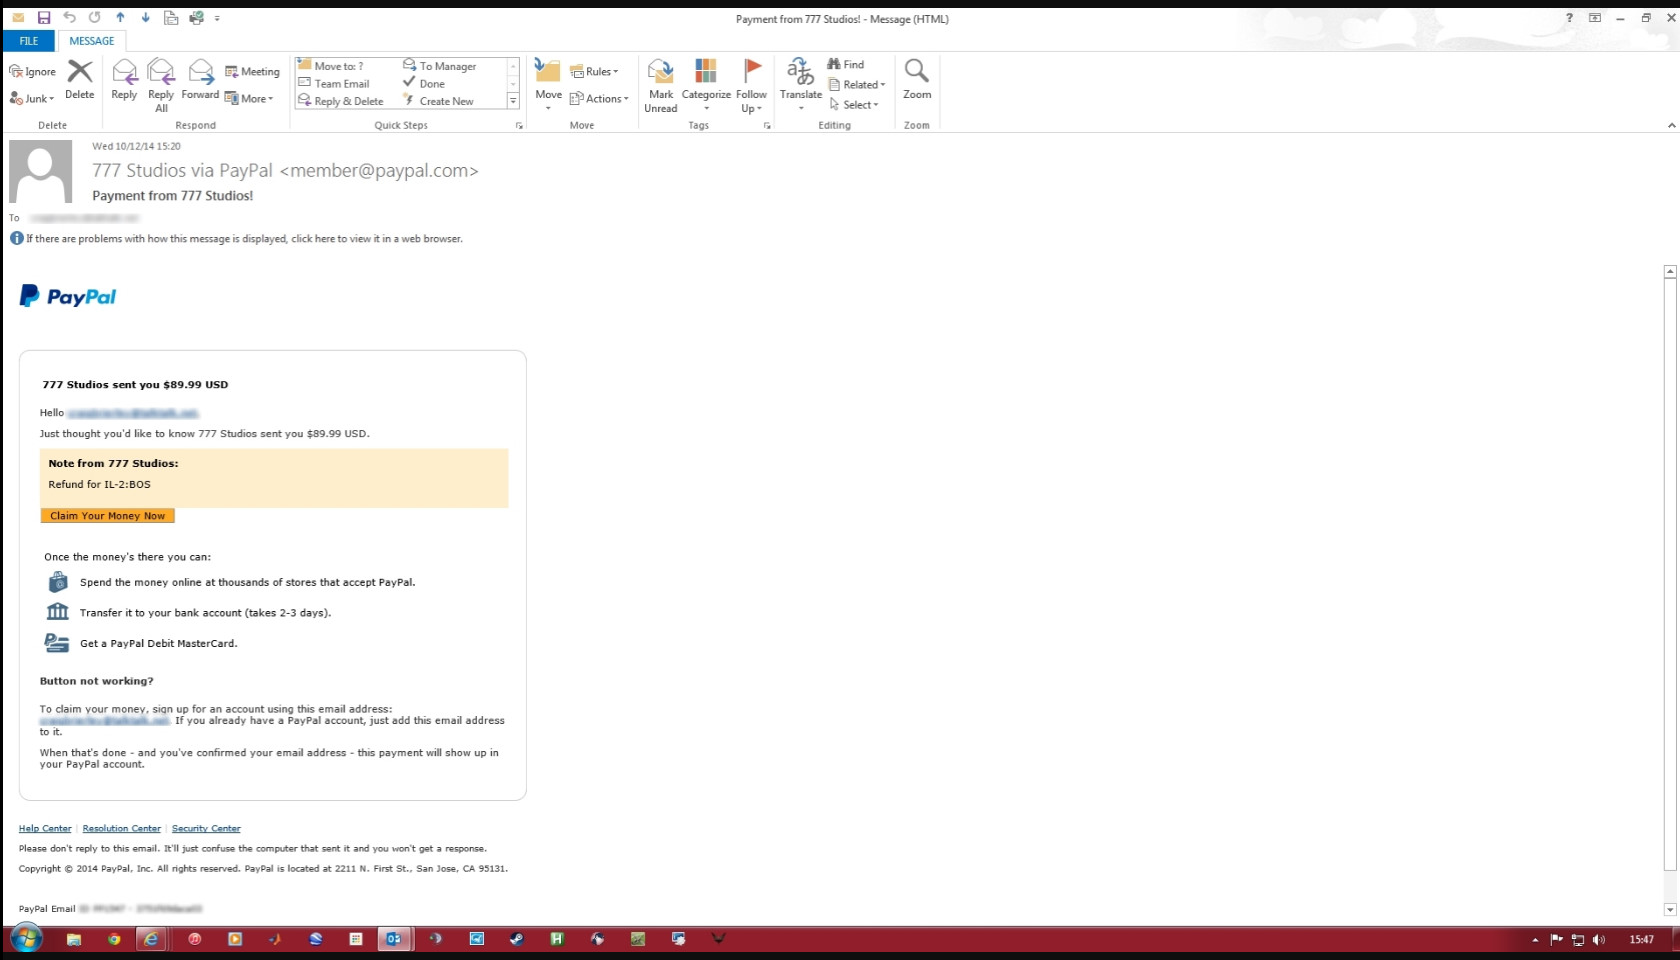
Task: Translate the message text
Action: pyautogui.click(x=801, y=85)
